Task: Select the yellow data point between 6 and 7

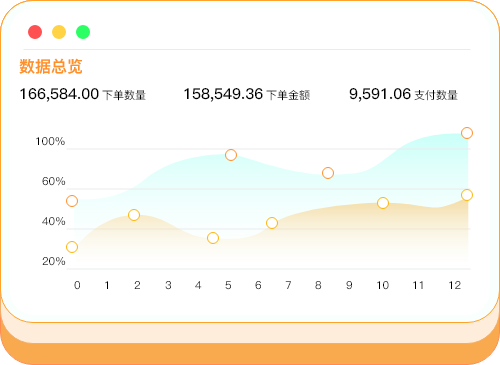Action: 272,223
